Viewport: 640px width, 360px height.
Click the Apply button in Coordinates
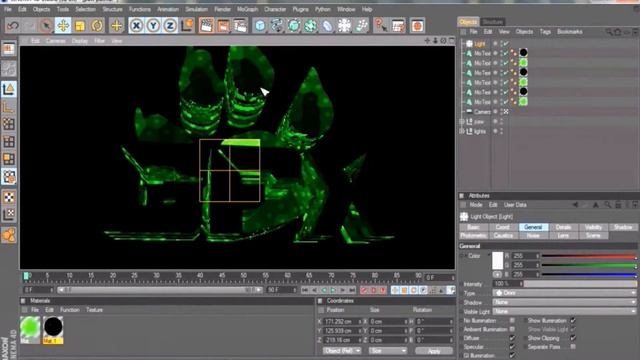coord(434,351)
